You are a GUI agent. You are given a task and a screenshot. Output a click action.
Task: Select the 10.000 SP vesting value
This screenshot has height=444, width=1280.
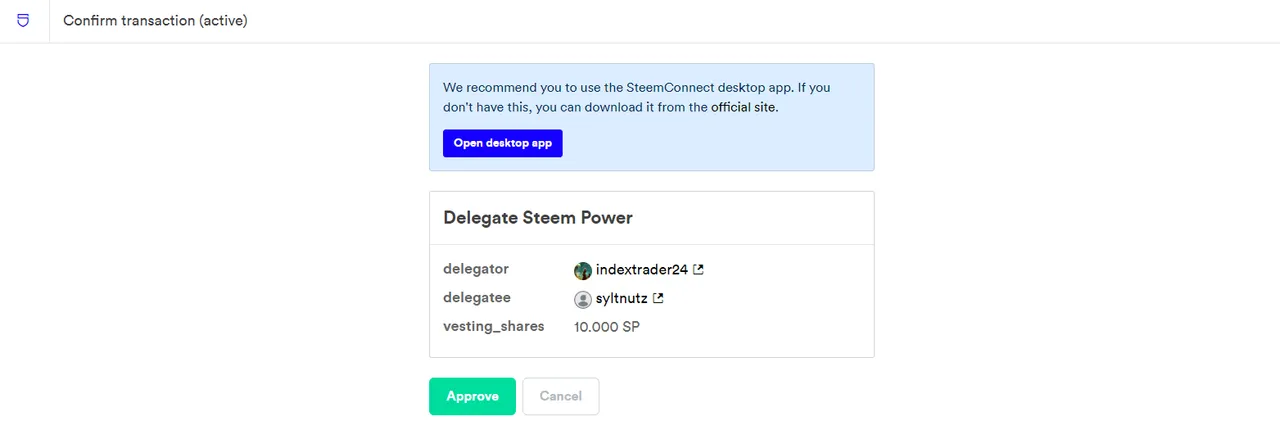(607, 327)
